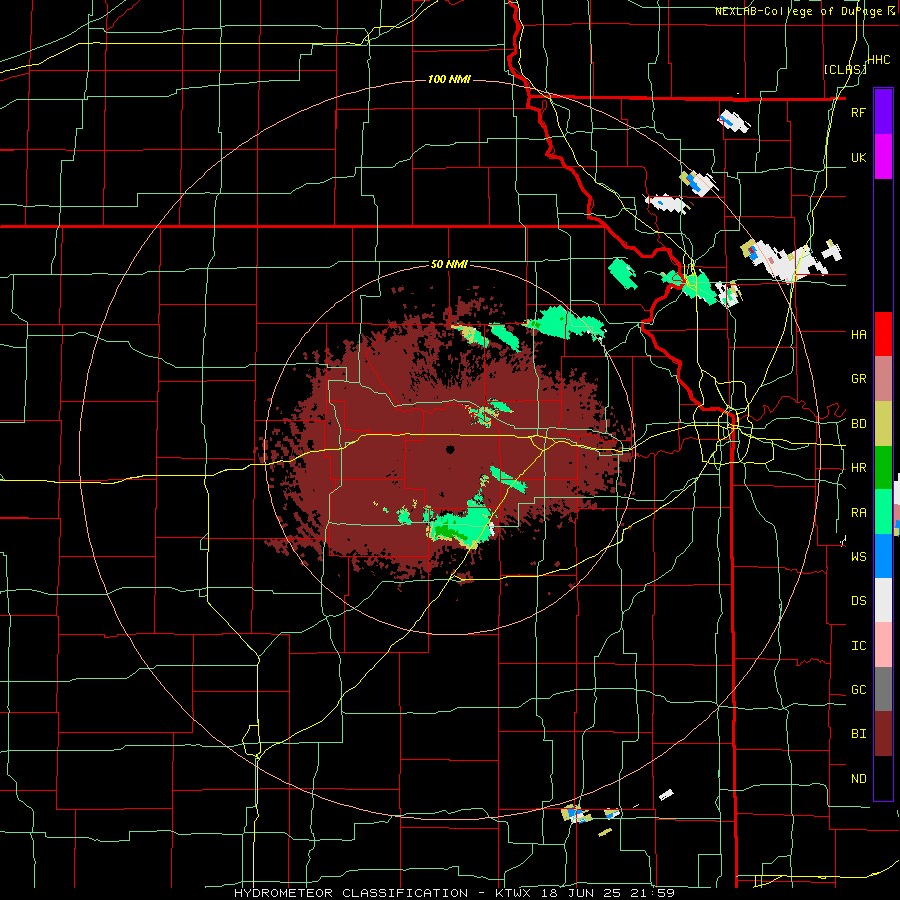The height and width of the screenshot is (900, 900).
Task: Click the IC legend label
Action: 859,646
